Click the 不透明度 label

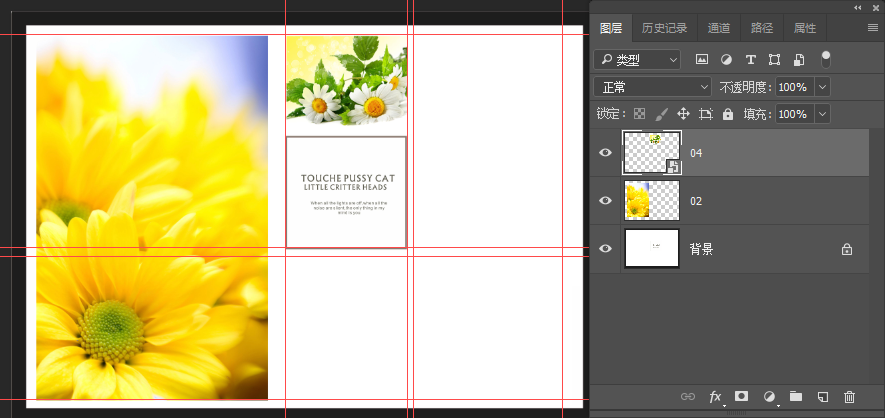pos(745,87)
